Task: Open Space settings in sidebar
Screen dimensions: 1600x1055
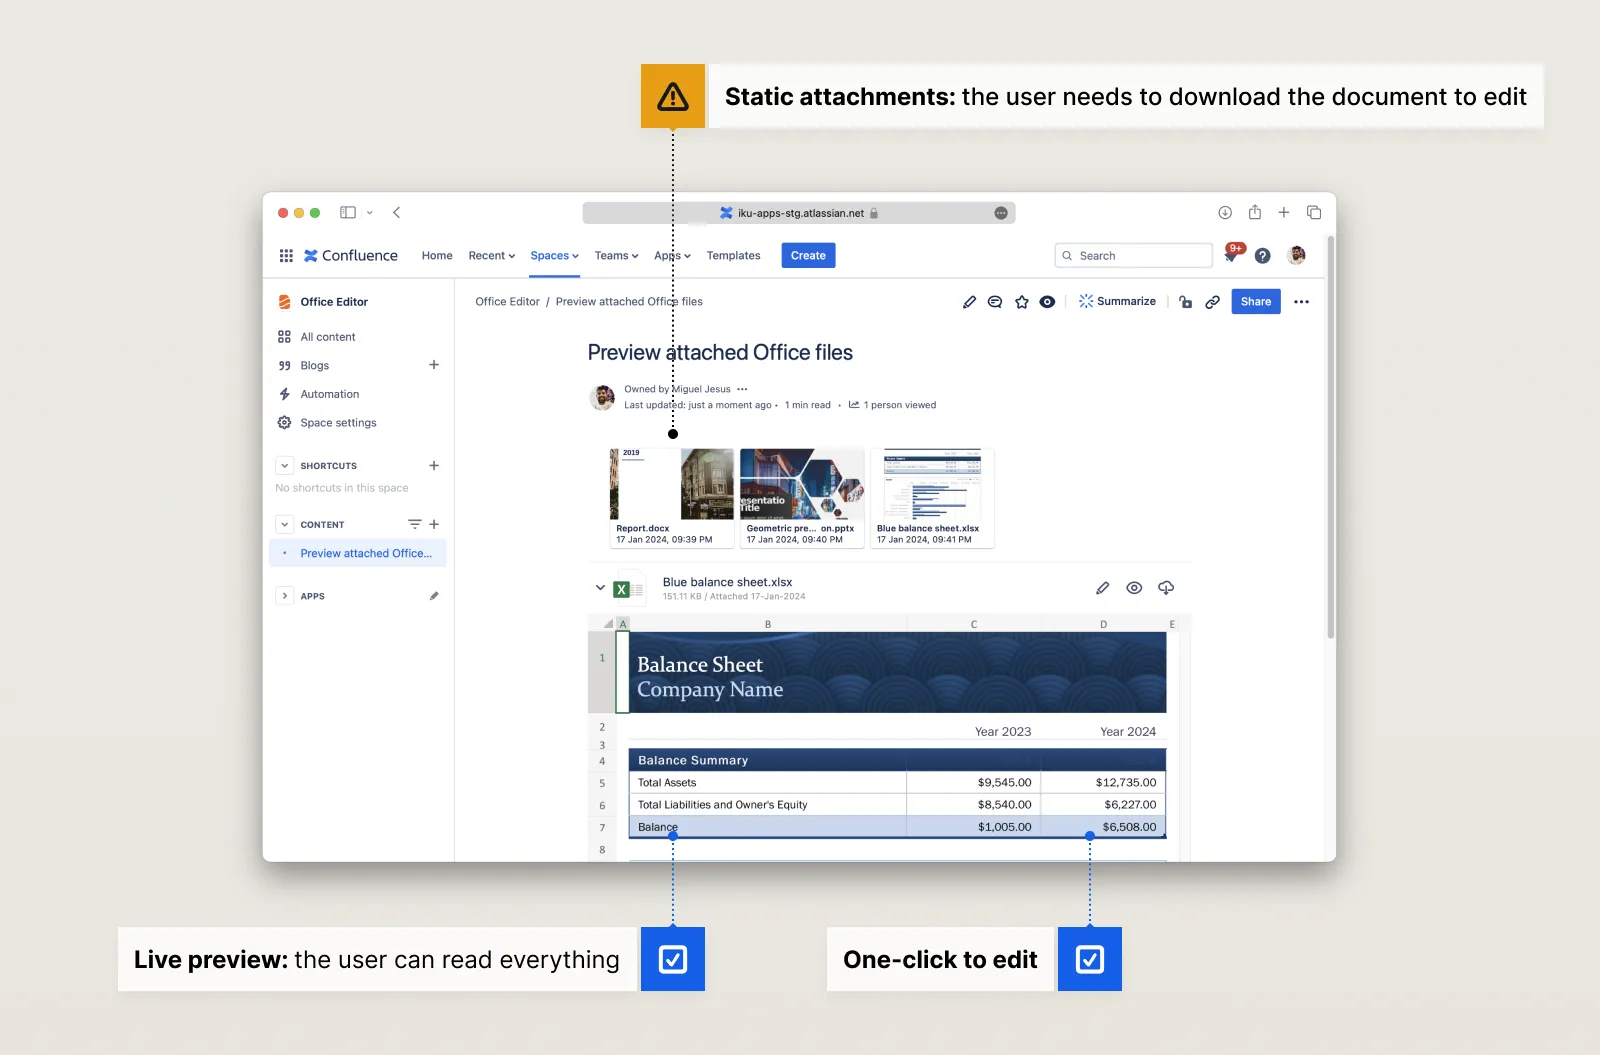Action: click(x=338, y=423)
